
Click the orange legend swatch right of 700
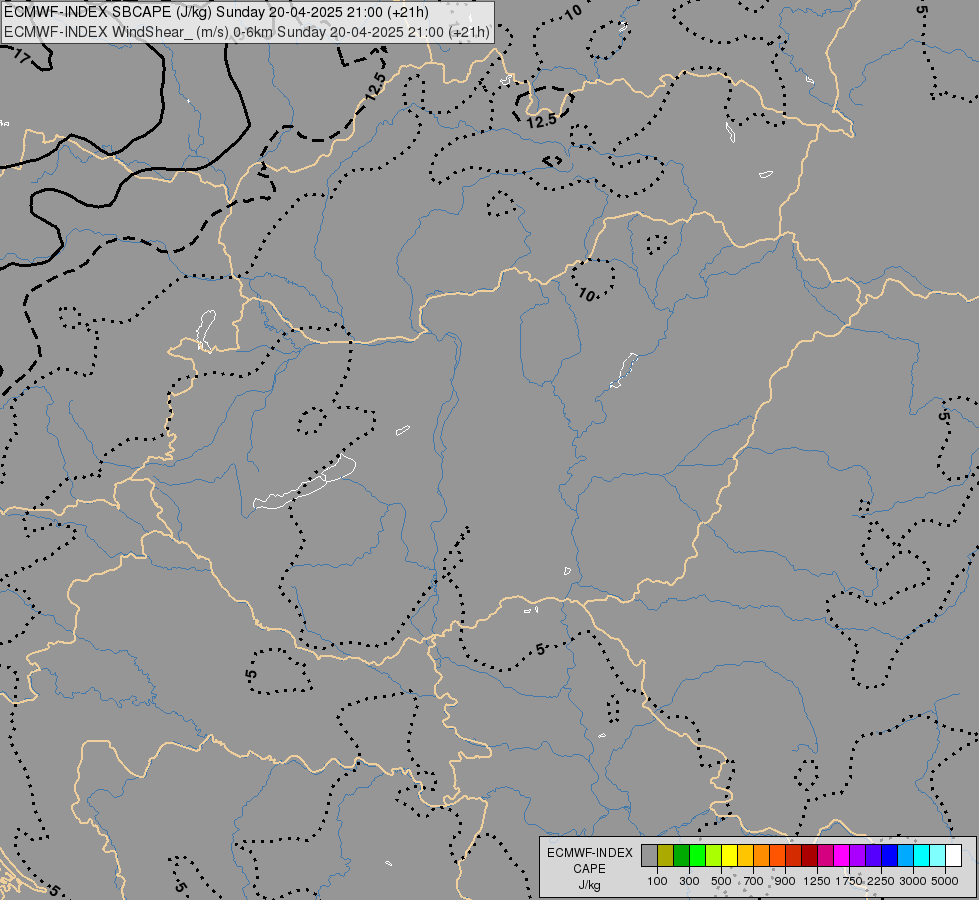coord(762,855)
